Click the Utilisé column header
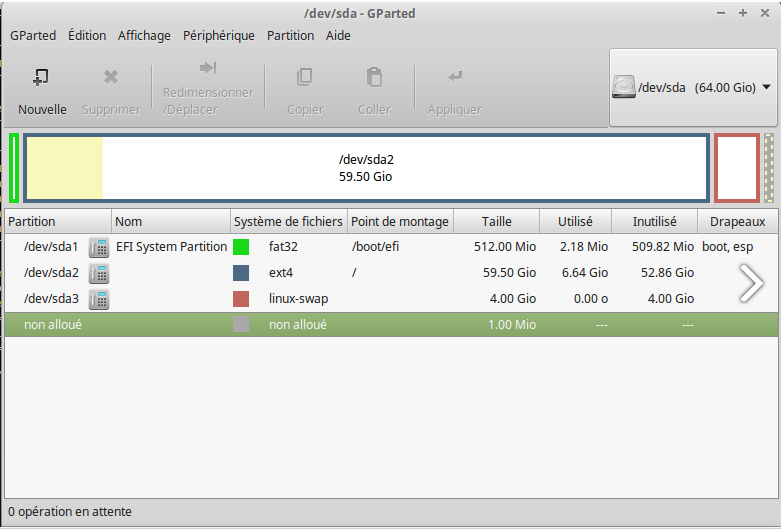 click(x=575, y=221)
